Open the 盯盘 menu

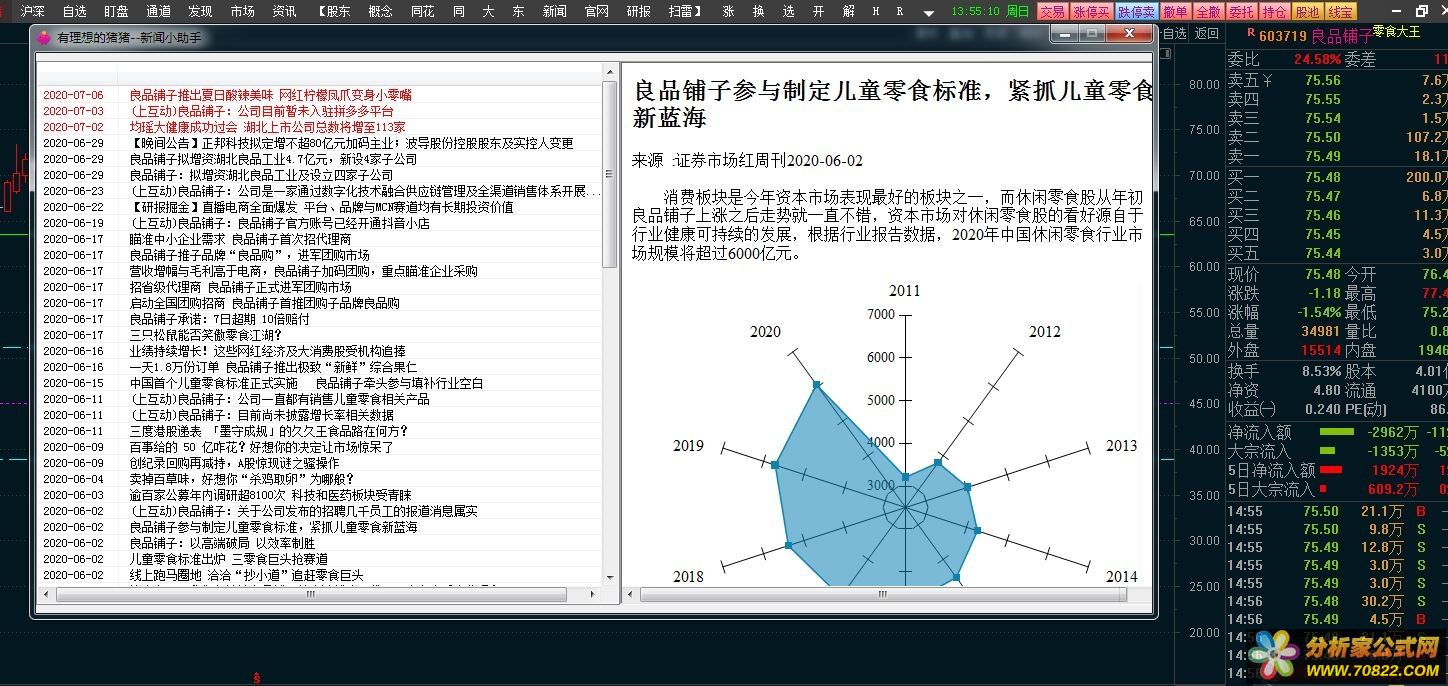(x=116, y=11)
